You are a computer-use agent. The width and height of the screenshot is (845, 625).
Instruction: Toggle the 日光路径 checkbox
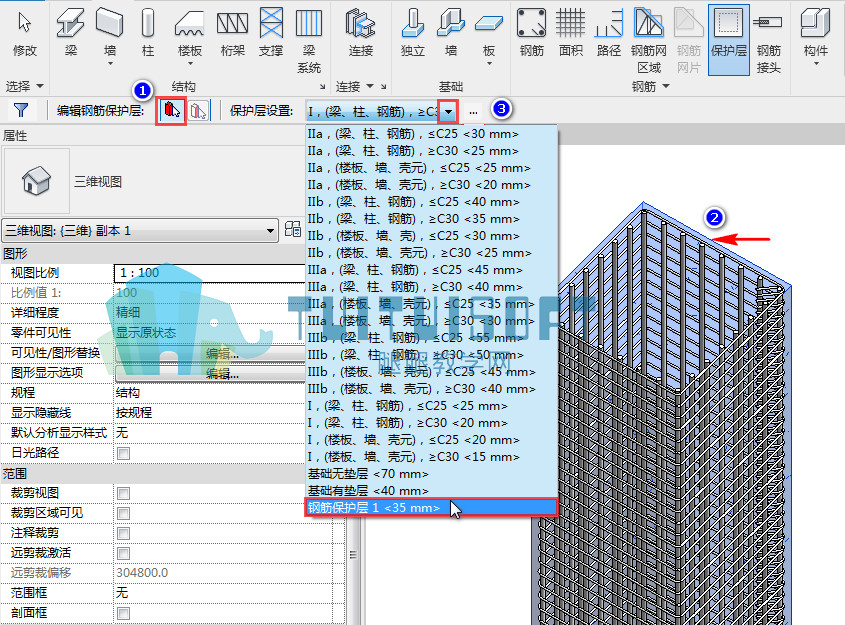click(x=123, y=453)
